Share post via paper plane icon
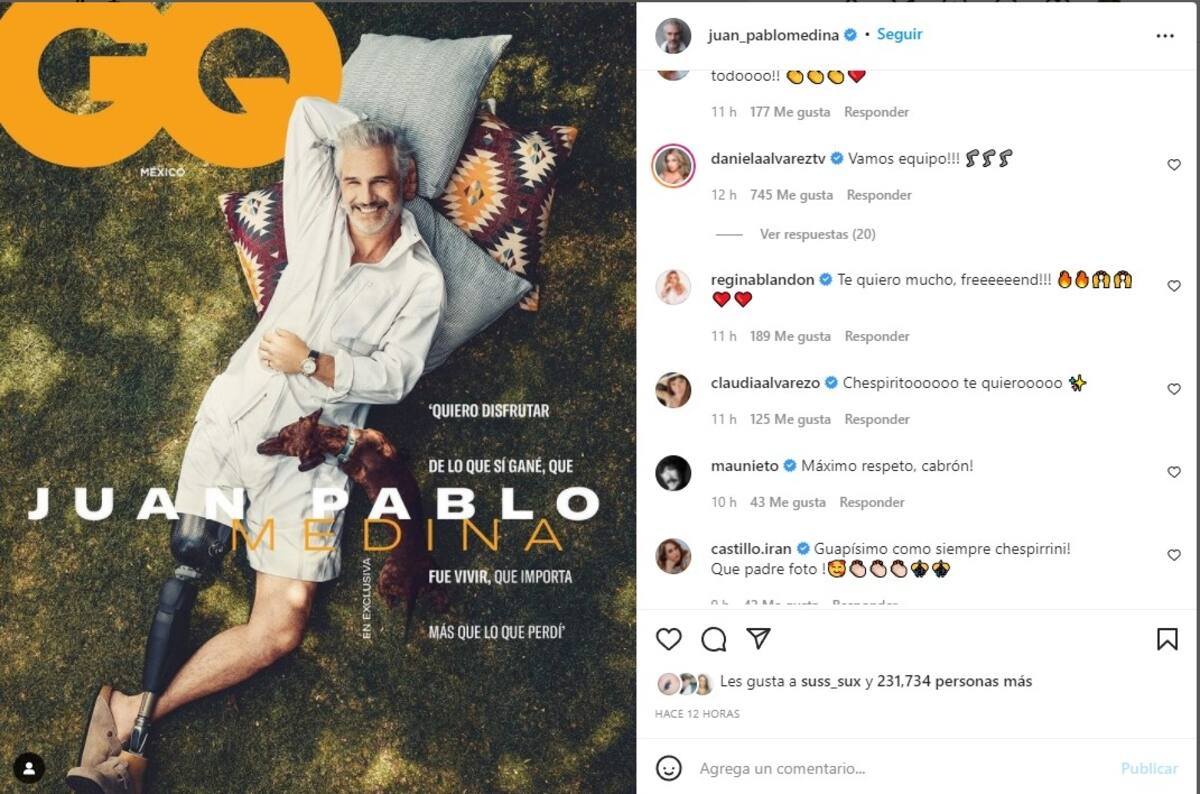Screen dimensions: 1200x794 pos(759,638)
